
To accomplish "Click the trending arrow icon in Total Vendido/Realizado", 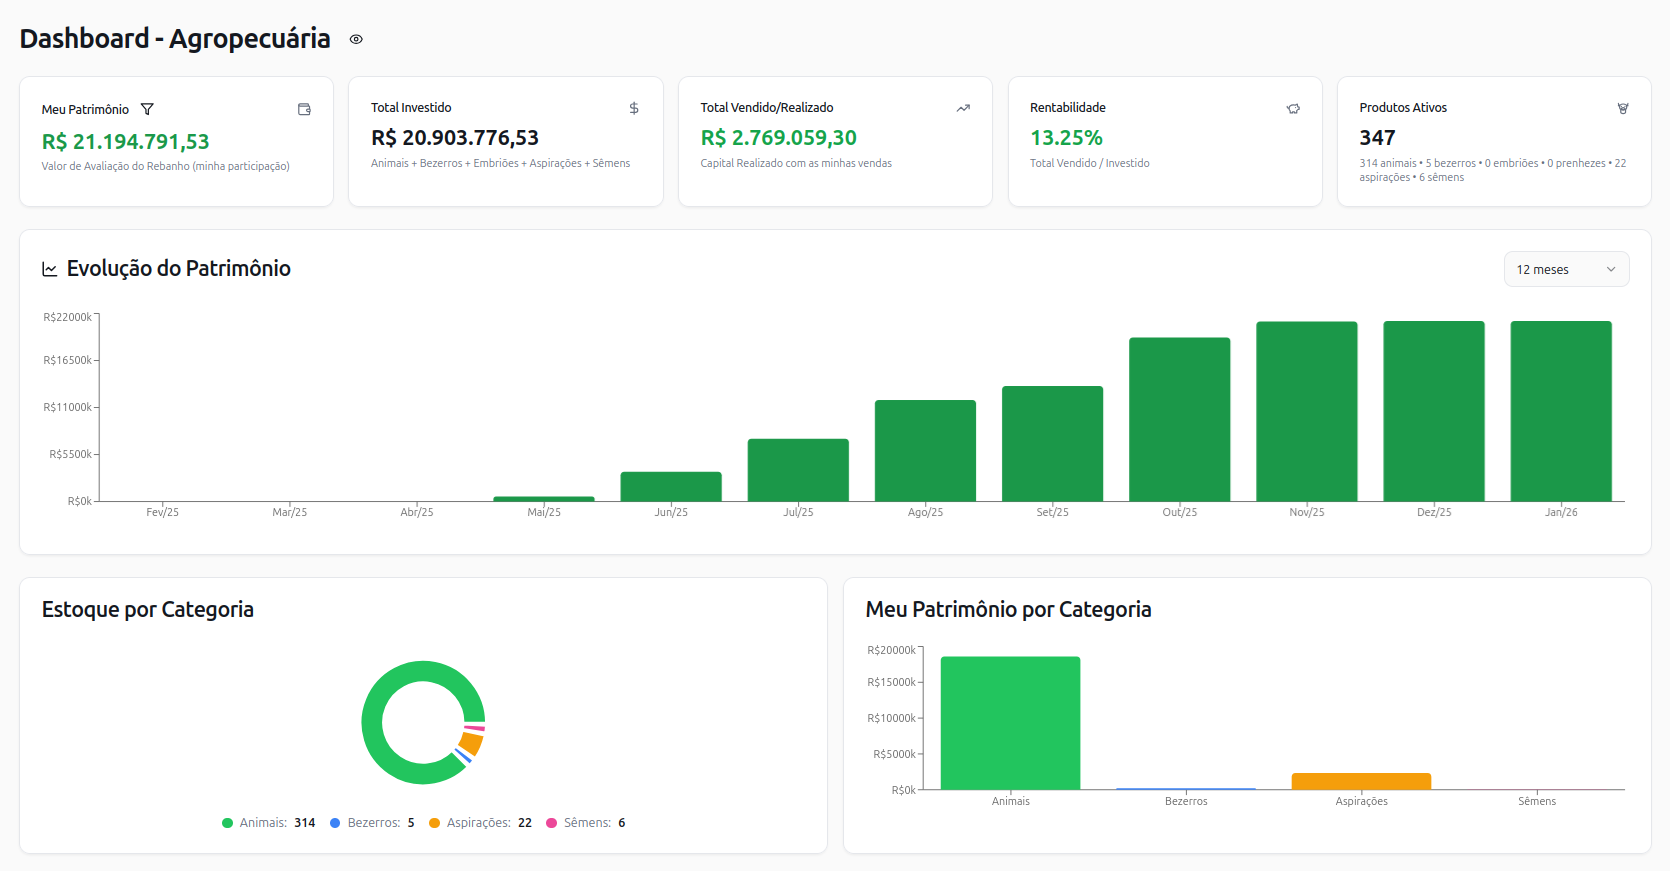I will 963,108.
